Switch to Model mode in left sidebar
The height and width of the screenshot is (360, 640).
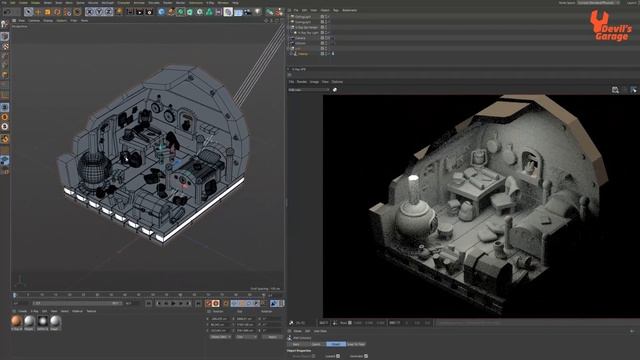click(4, 36)
